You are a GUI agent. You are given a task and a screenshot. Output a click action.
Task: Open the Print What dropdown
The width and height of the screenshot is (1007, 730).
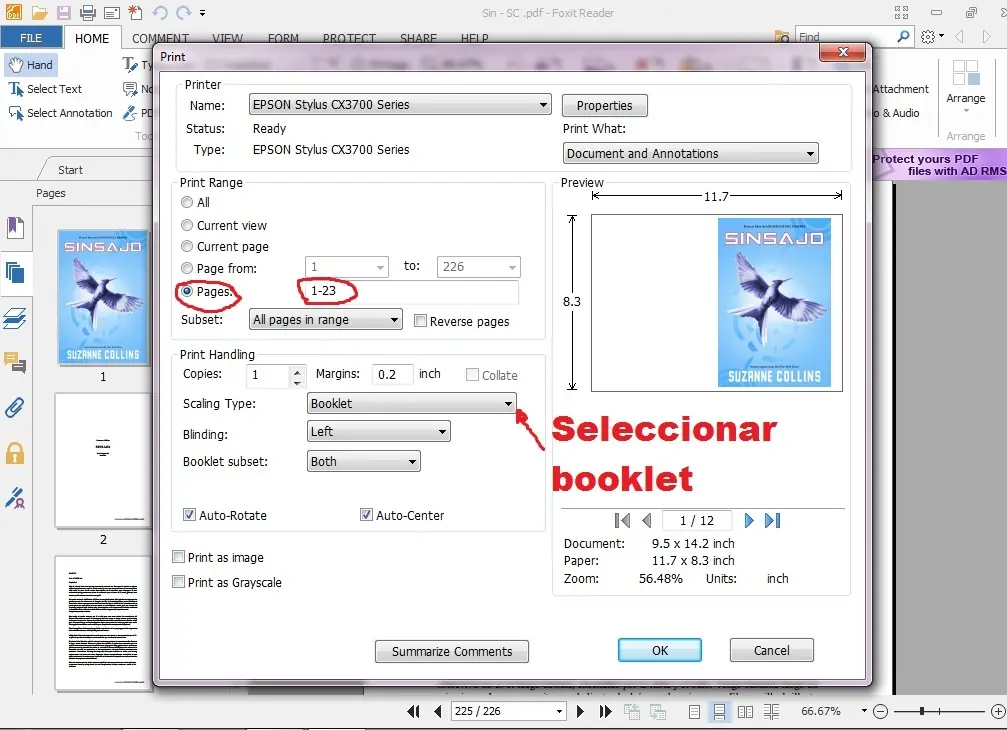690,153
